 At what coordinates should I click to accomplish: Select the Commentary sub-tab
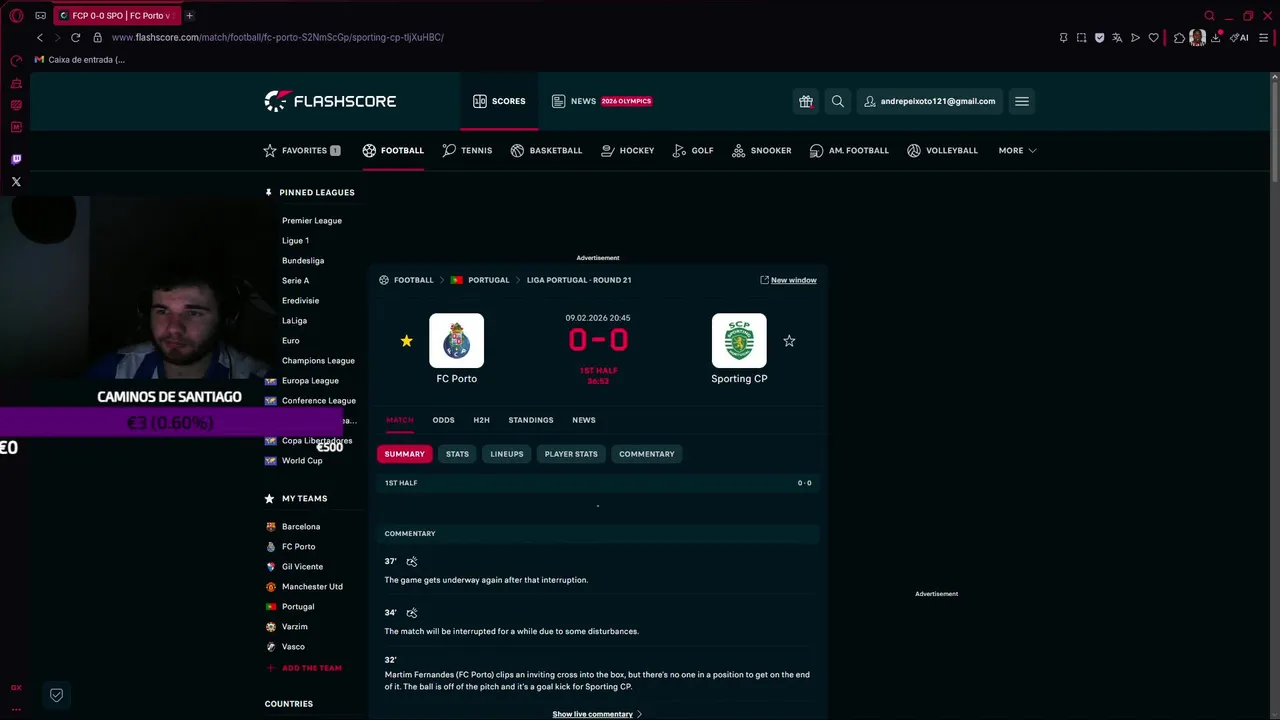[x=646, y=454]
